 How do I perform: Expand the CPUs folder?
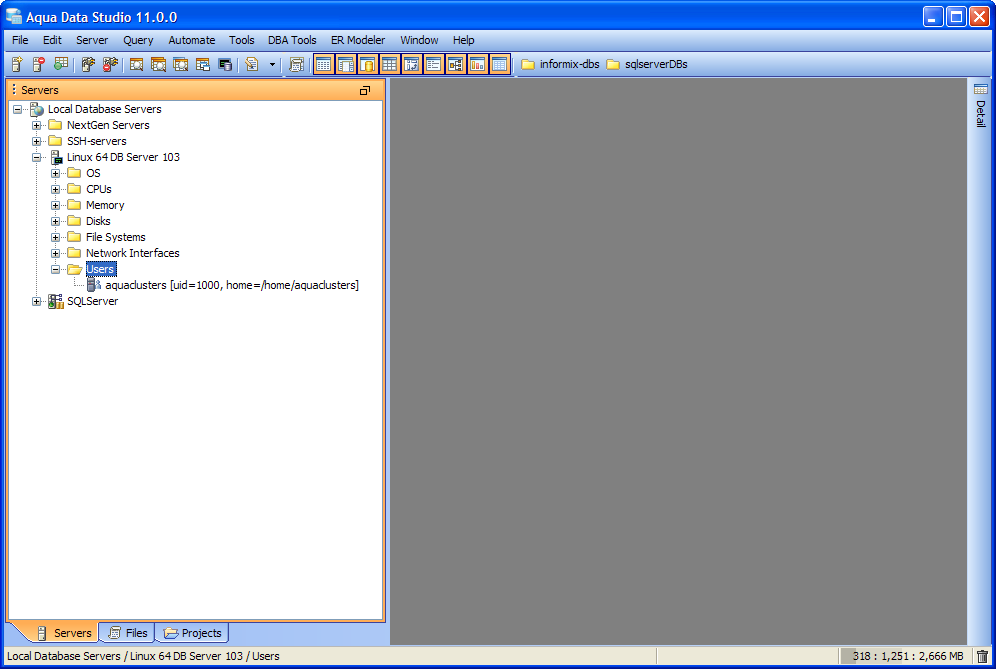55,189
